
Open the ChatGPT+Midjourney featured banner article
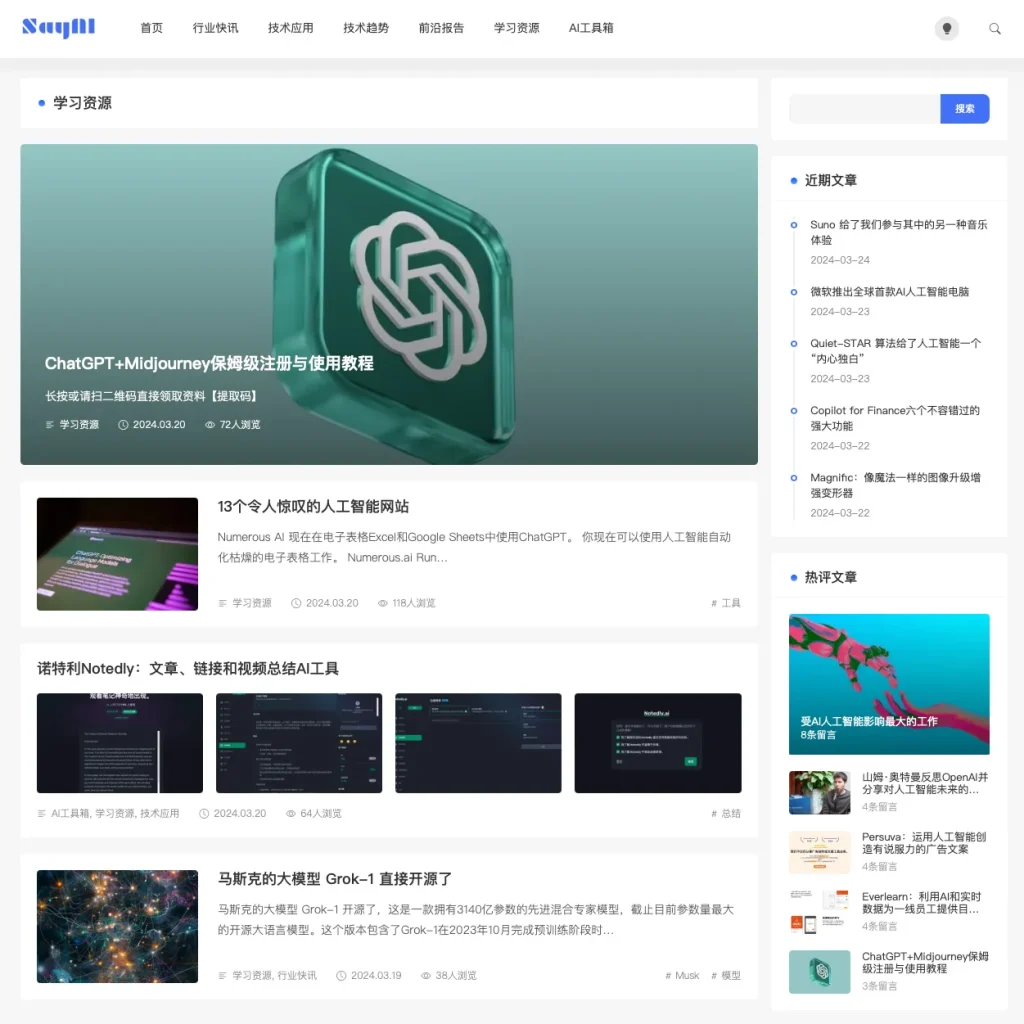[x=388, y=304]
